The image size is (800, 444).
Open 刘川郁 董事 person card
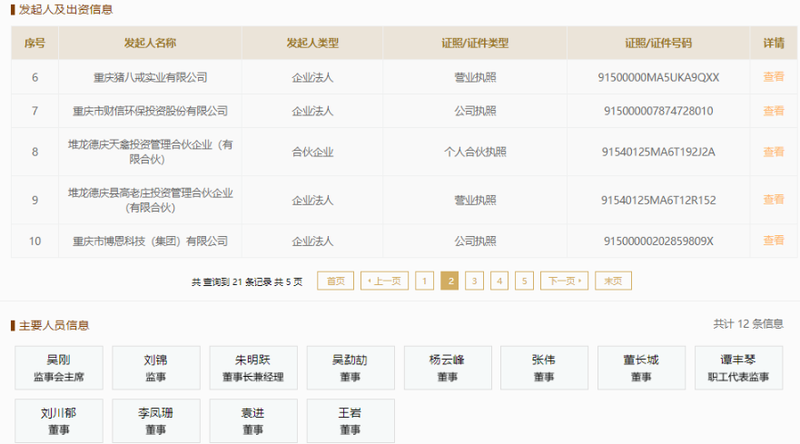coord(59,421)
